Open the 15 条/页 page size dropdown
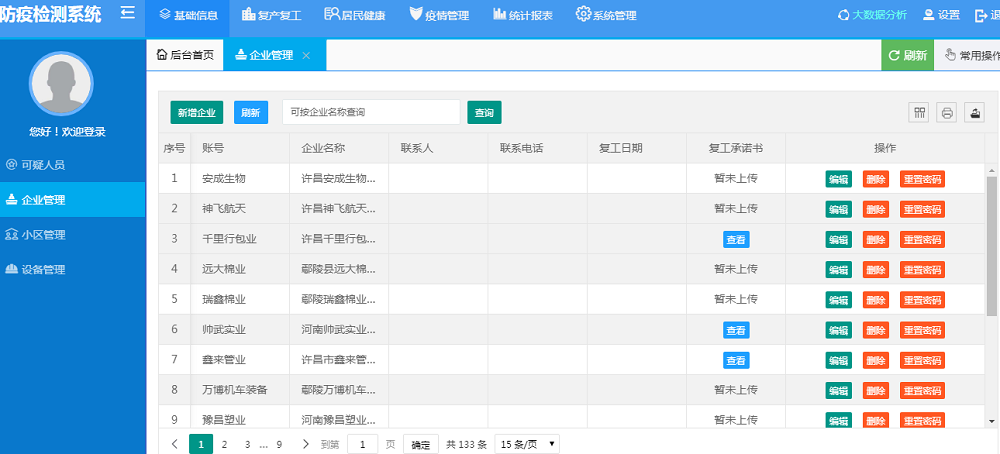1000x454 pixels. click(x=527, y=444)
